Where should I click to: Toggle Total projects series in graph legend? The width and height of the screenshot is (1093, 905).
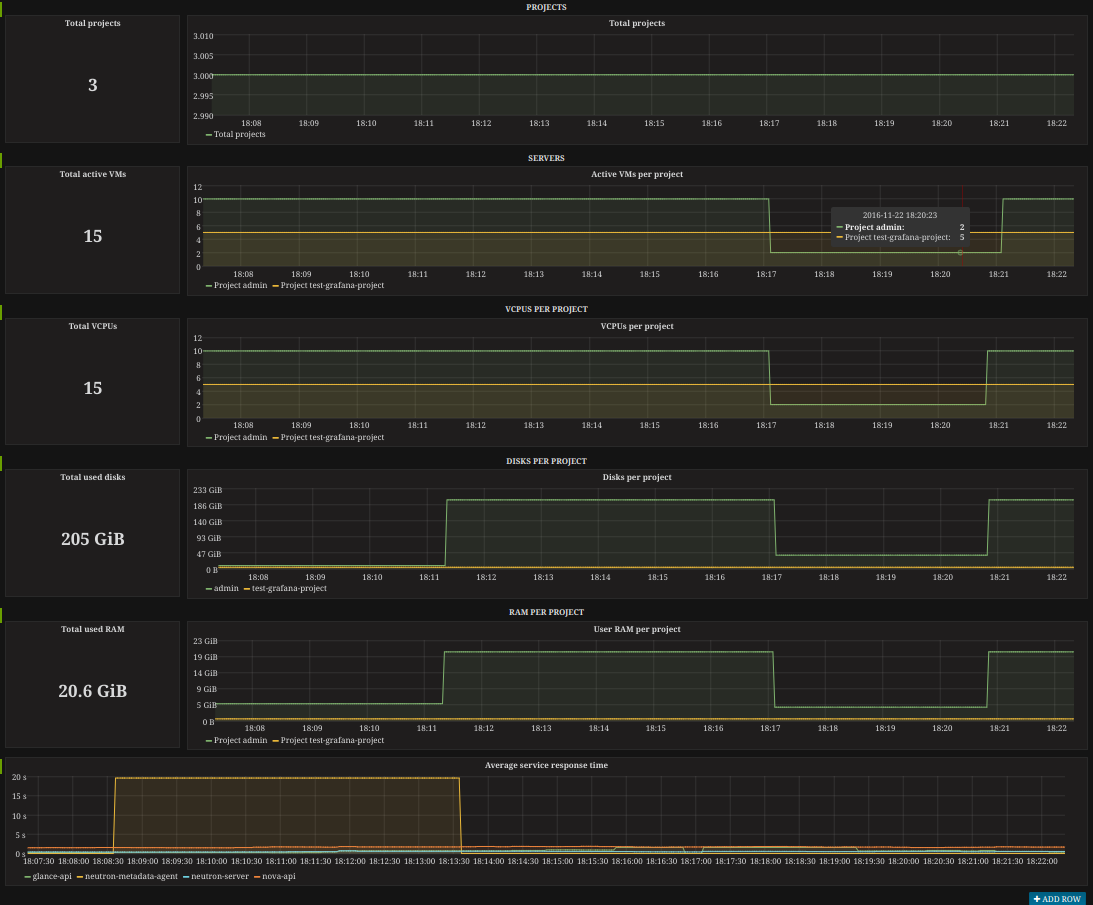pyautogui.click(x=239, y=134)
